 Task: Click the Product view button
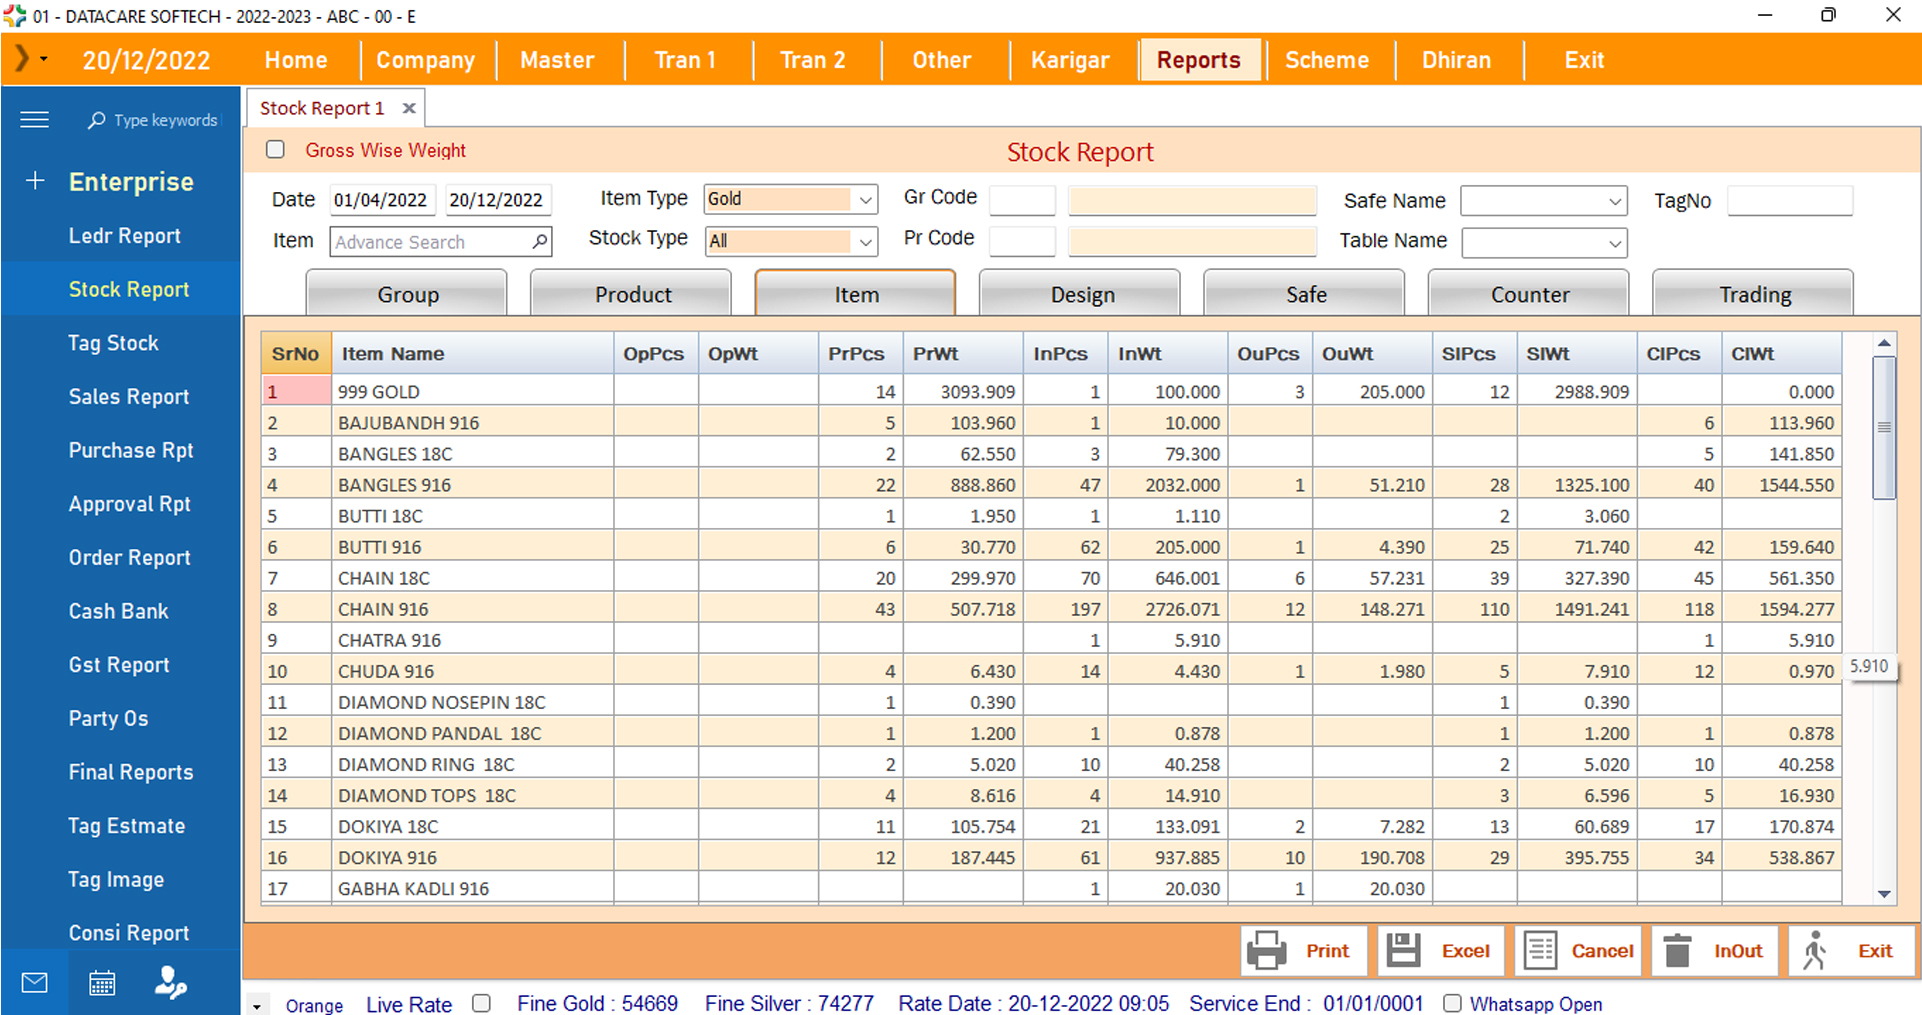click(x=632, y=294)
